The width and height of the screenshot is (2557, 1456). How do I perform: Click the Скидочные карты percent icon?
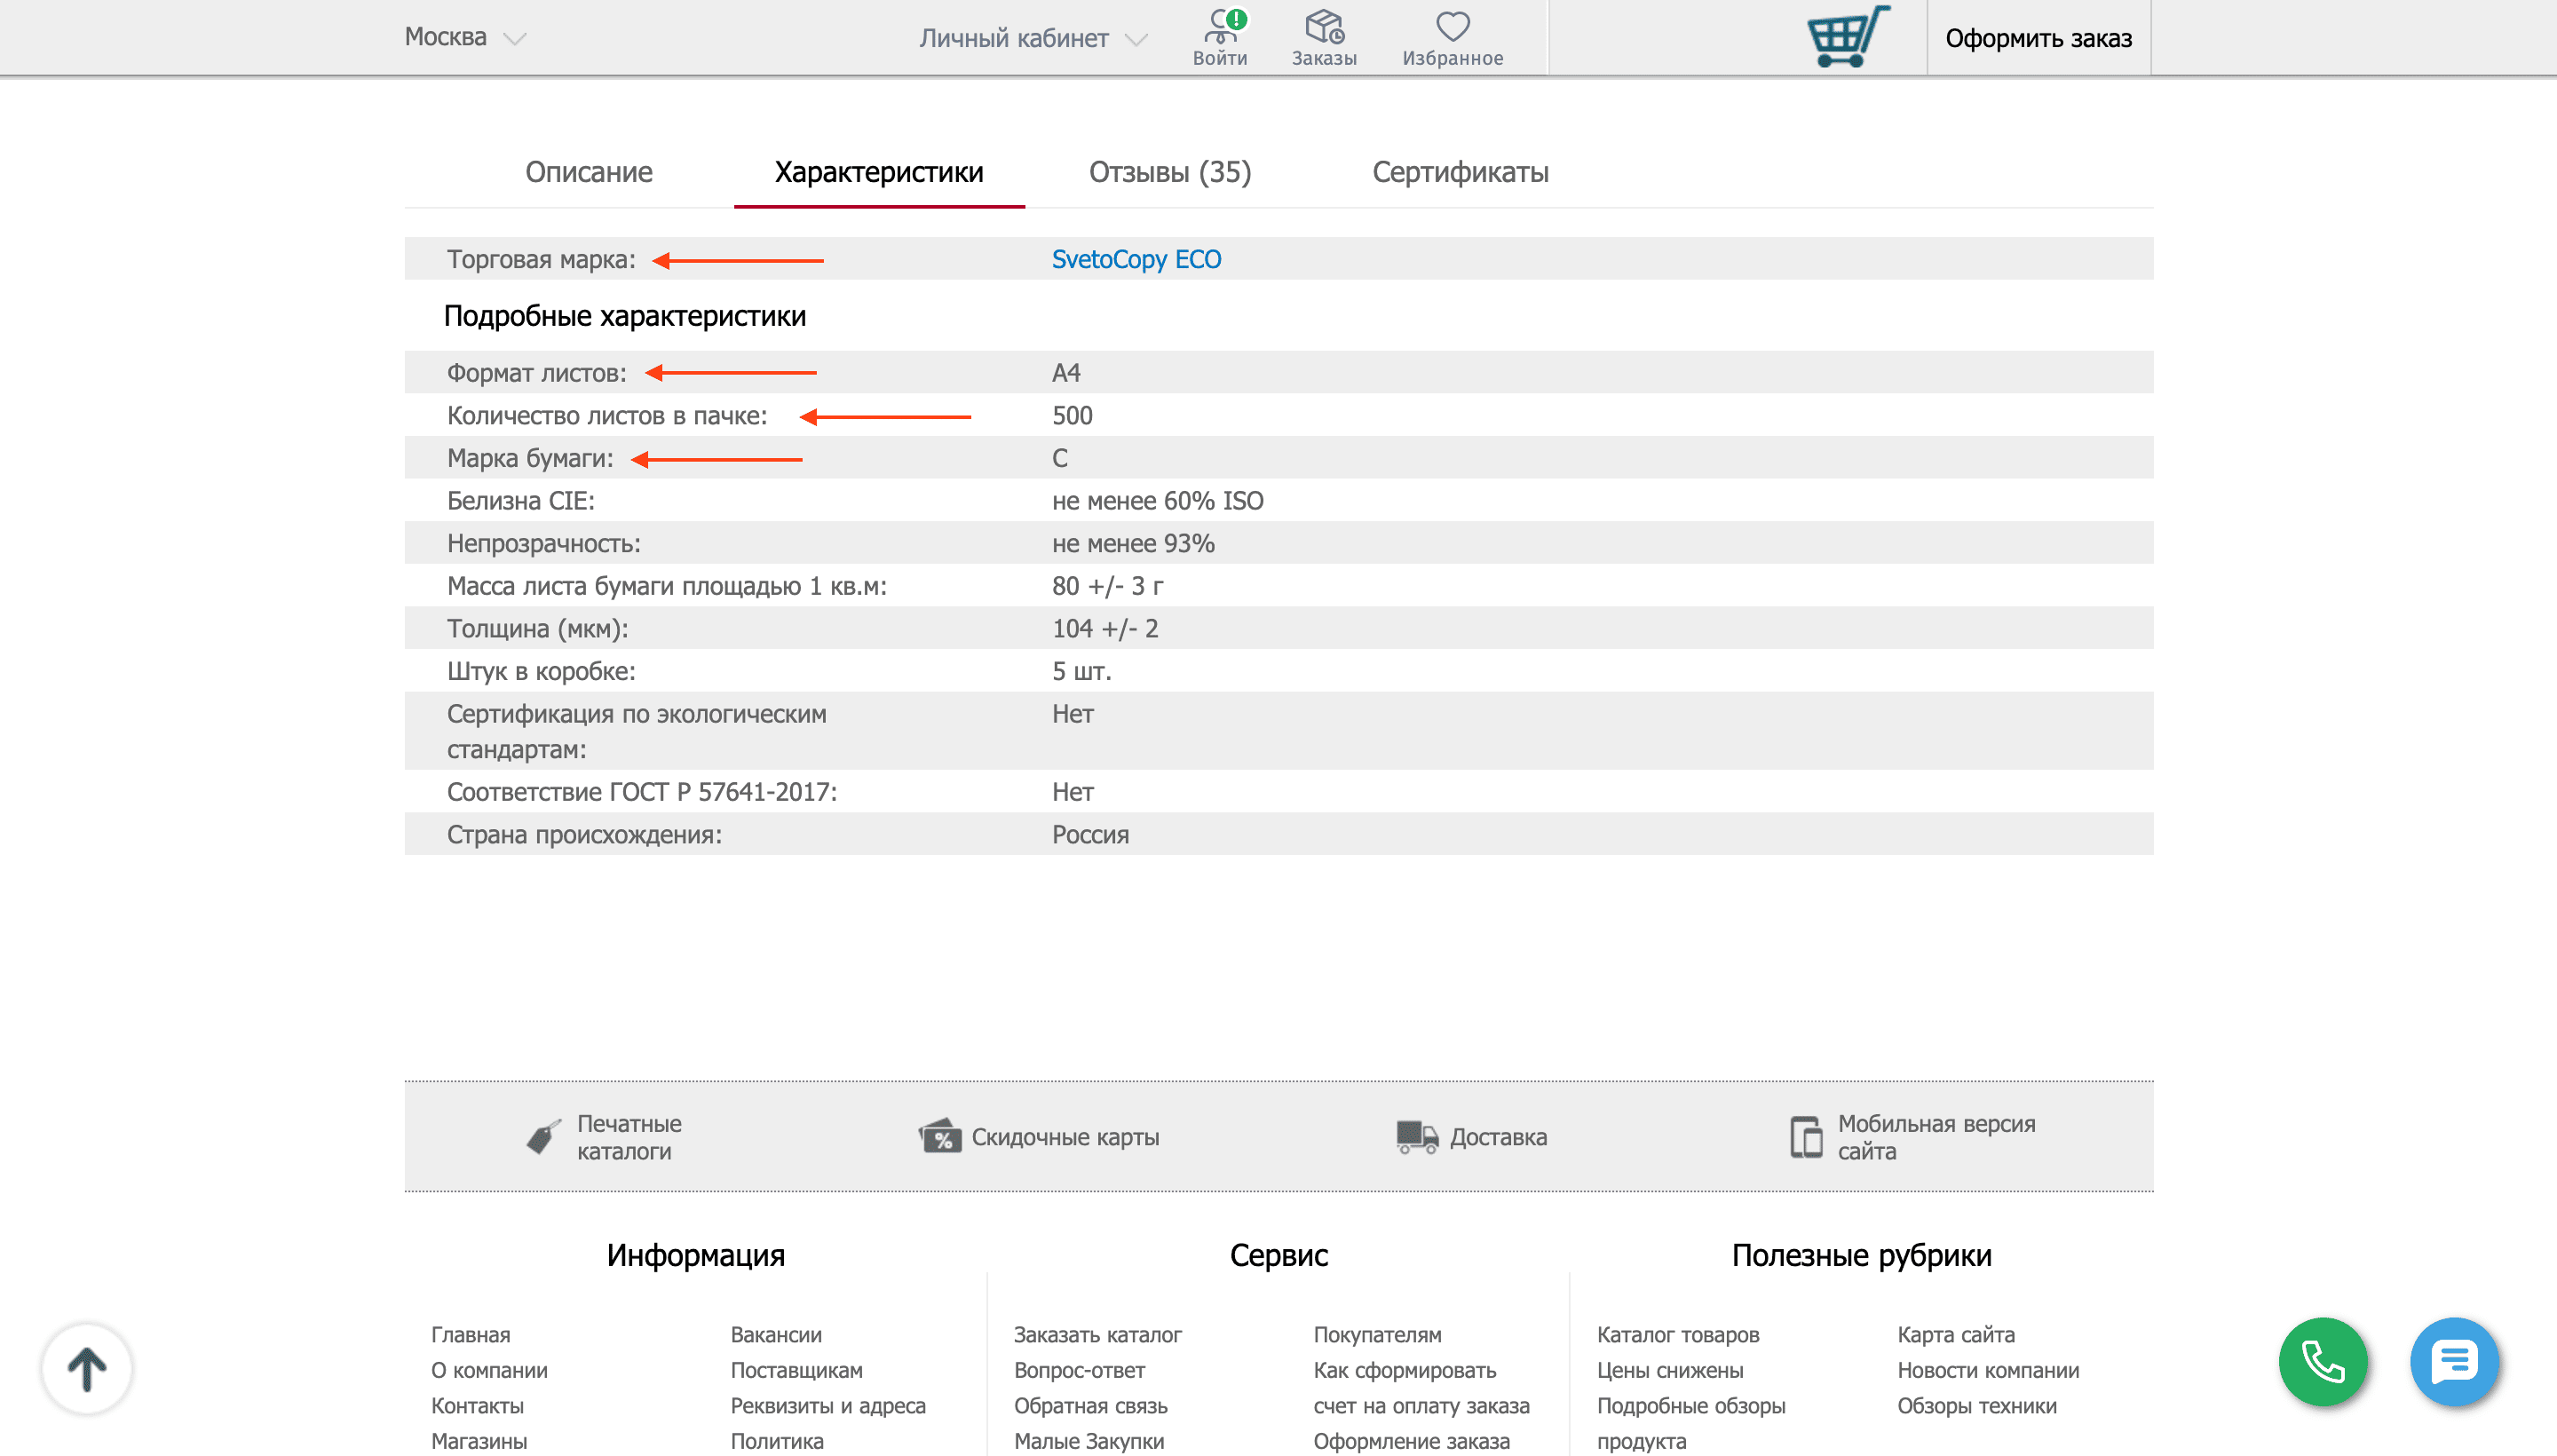click(x=940, y=1136)
